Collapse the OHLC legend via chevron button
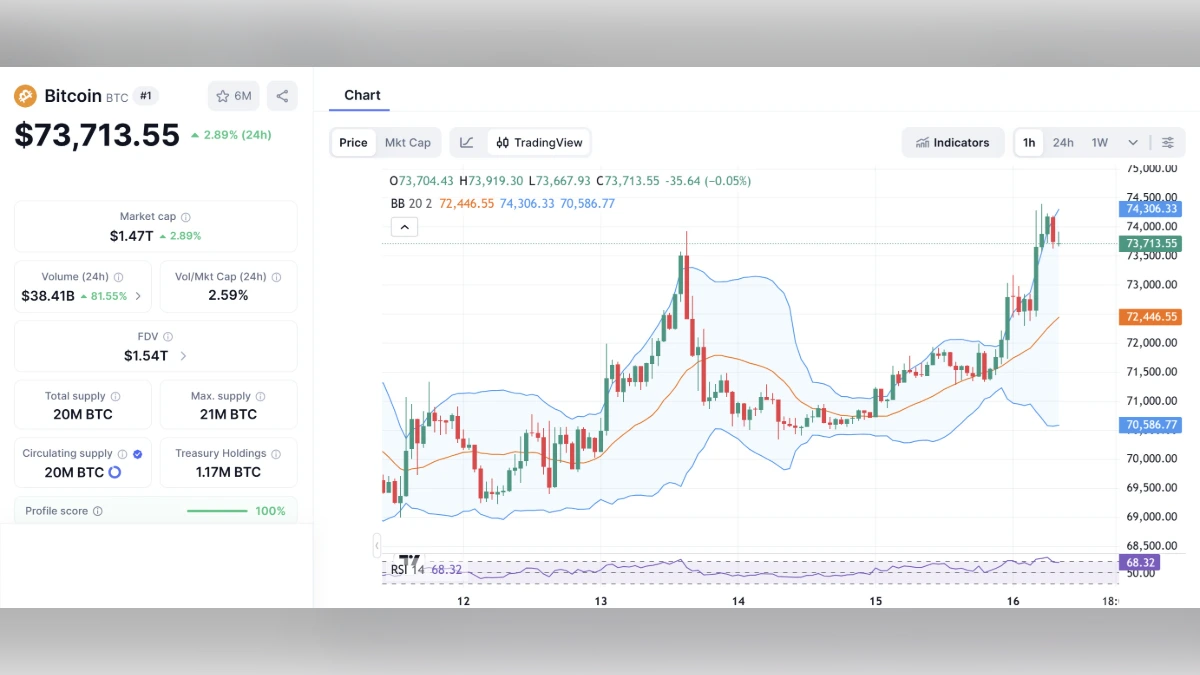The image size is (1200, 675). pyautogui.click(x=404, y=226)
